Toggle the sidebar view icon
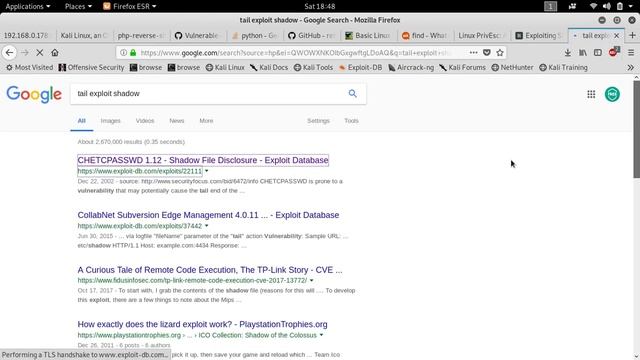The image size is (640, 360). tap(598, 53)
